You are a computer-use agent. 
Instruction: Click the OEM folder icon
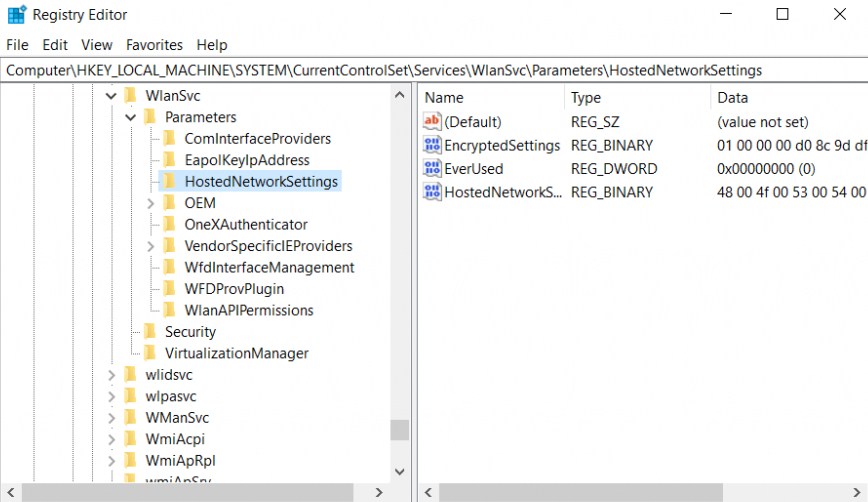point(170,203)
